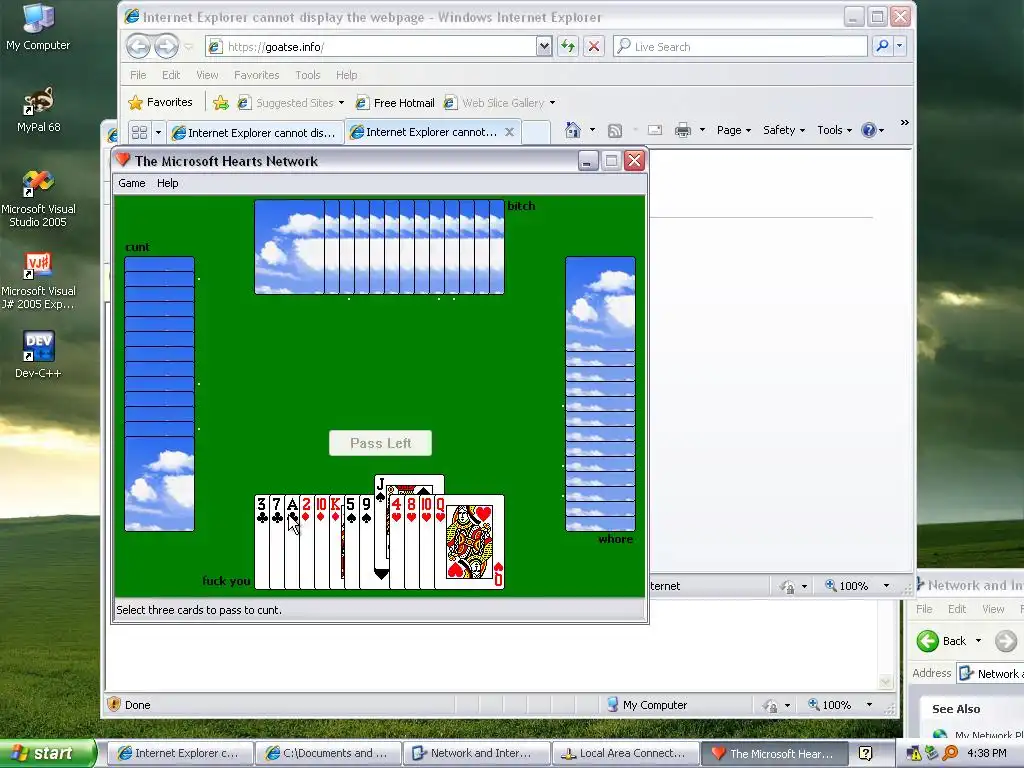Click the Read Mail icon in IE toolbar
This screenshot has height=768, width=1024.
(x=655, y=130)
